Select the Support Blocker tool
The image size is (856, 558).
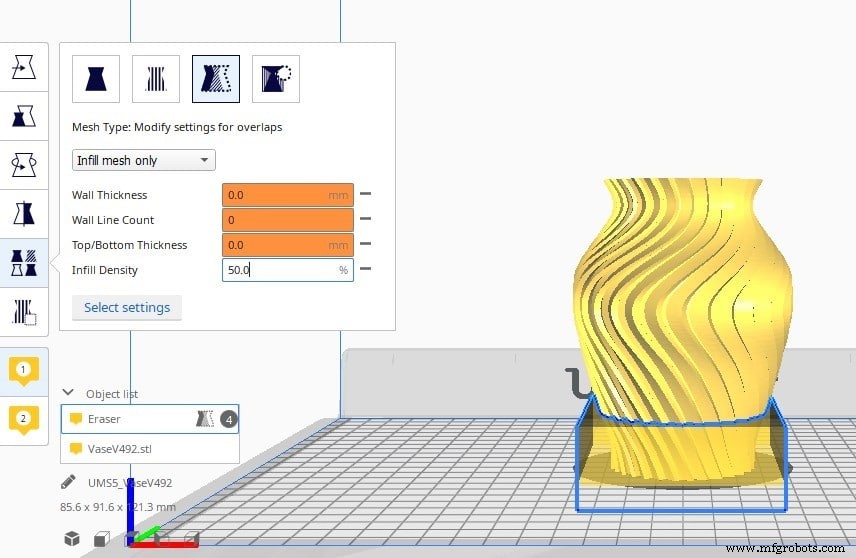point(24,312)
